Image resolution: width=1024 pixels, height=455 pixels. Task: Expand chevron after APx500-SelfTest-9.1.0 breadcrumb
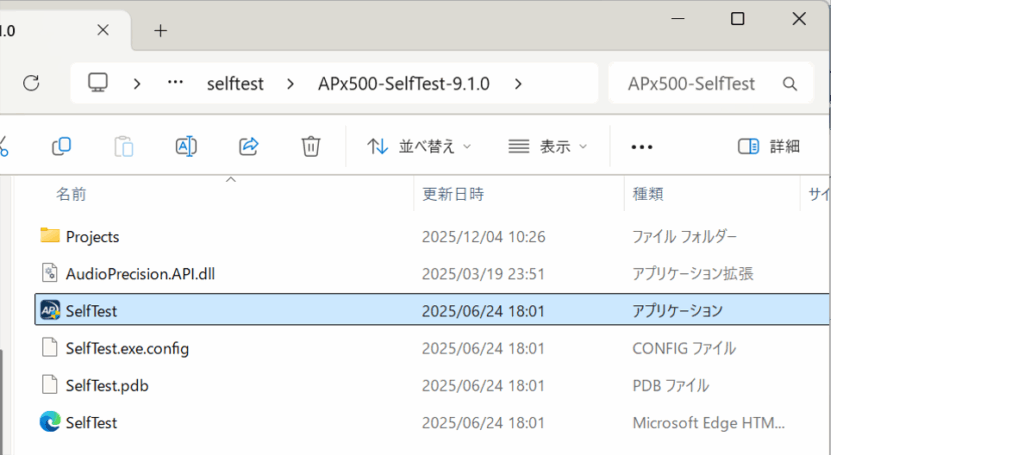(x=518, y=83)
